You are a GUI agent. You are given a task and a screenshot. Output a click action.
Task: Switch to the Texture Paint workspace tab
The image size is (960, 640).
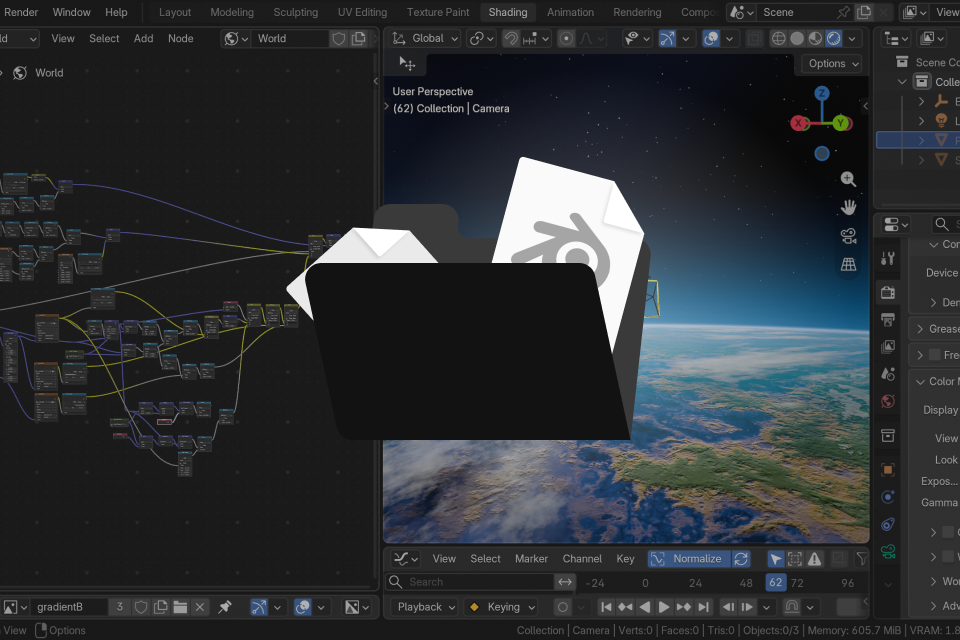438,12
